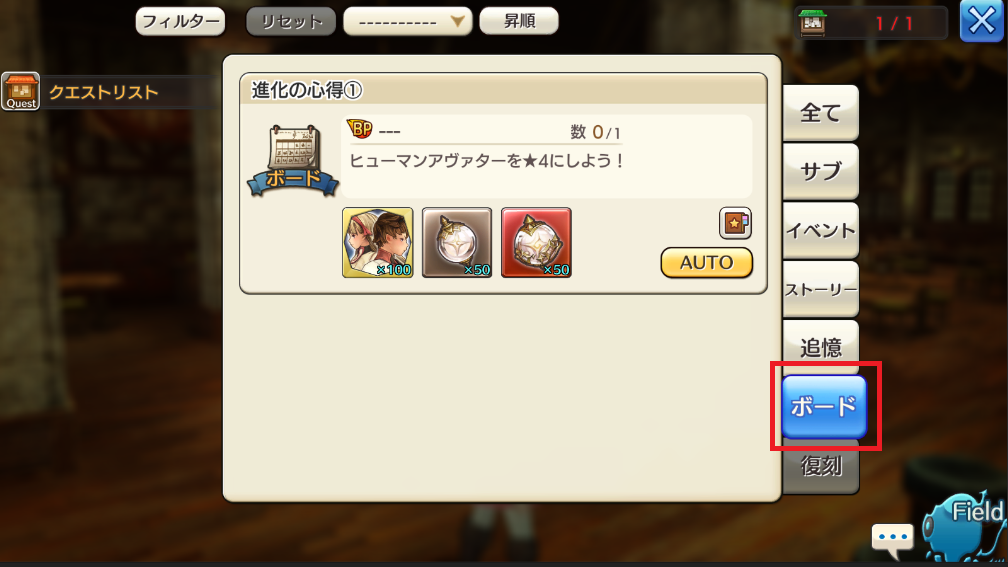This screenshot has height=567, width=1008.
Task: Open the star book bookmark icon
Action: tap(735, 223)
